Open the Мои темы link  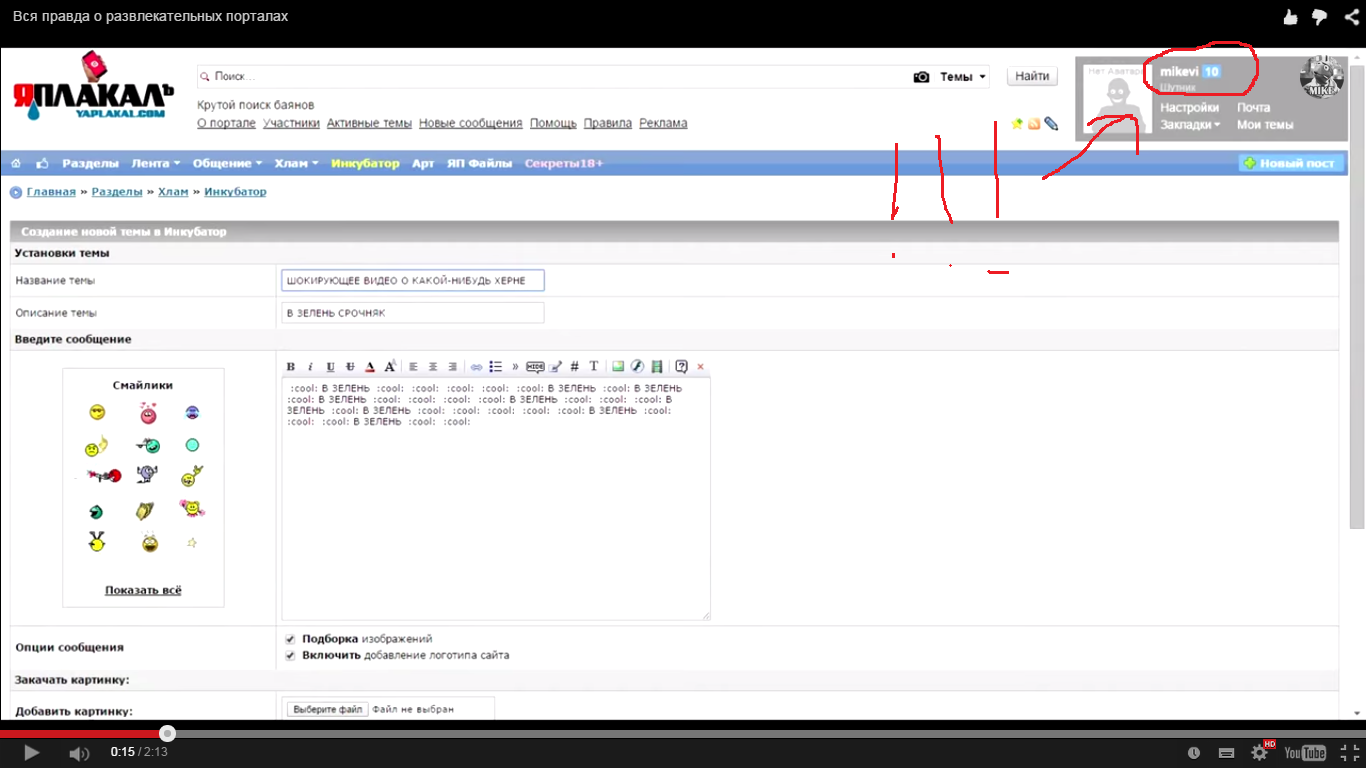[1265, 125]
